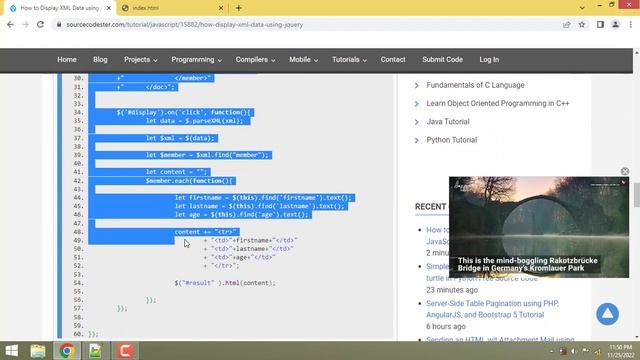Expand the Compilers dropdown menu

255,60
